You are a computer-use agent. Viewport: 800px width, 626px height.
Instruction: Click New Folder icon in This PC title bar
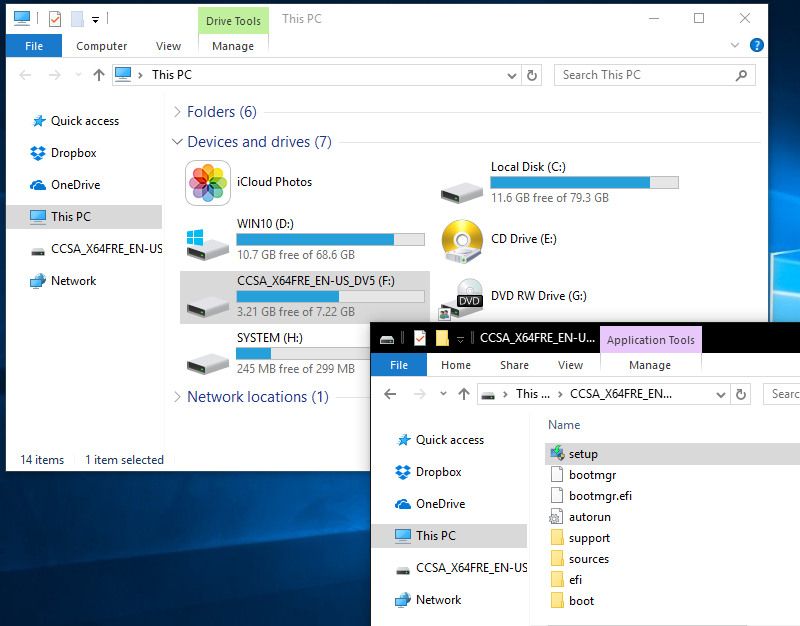coord(77,19)
